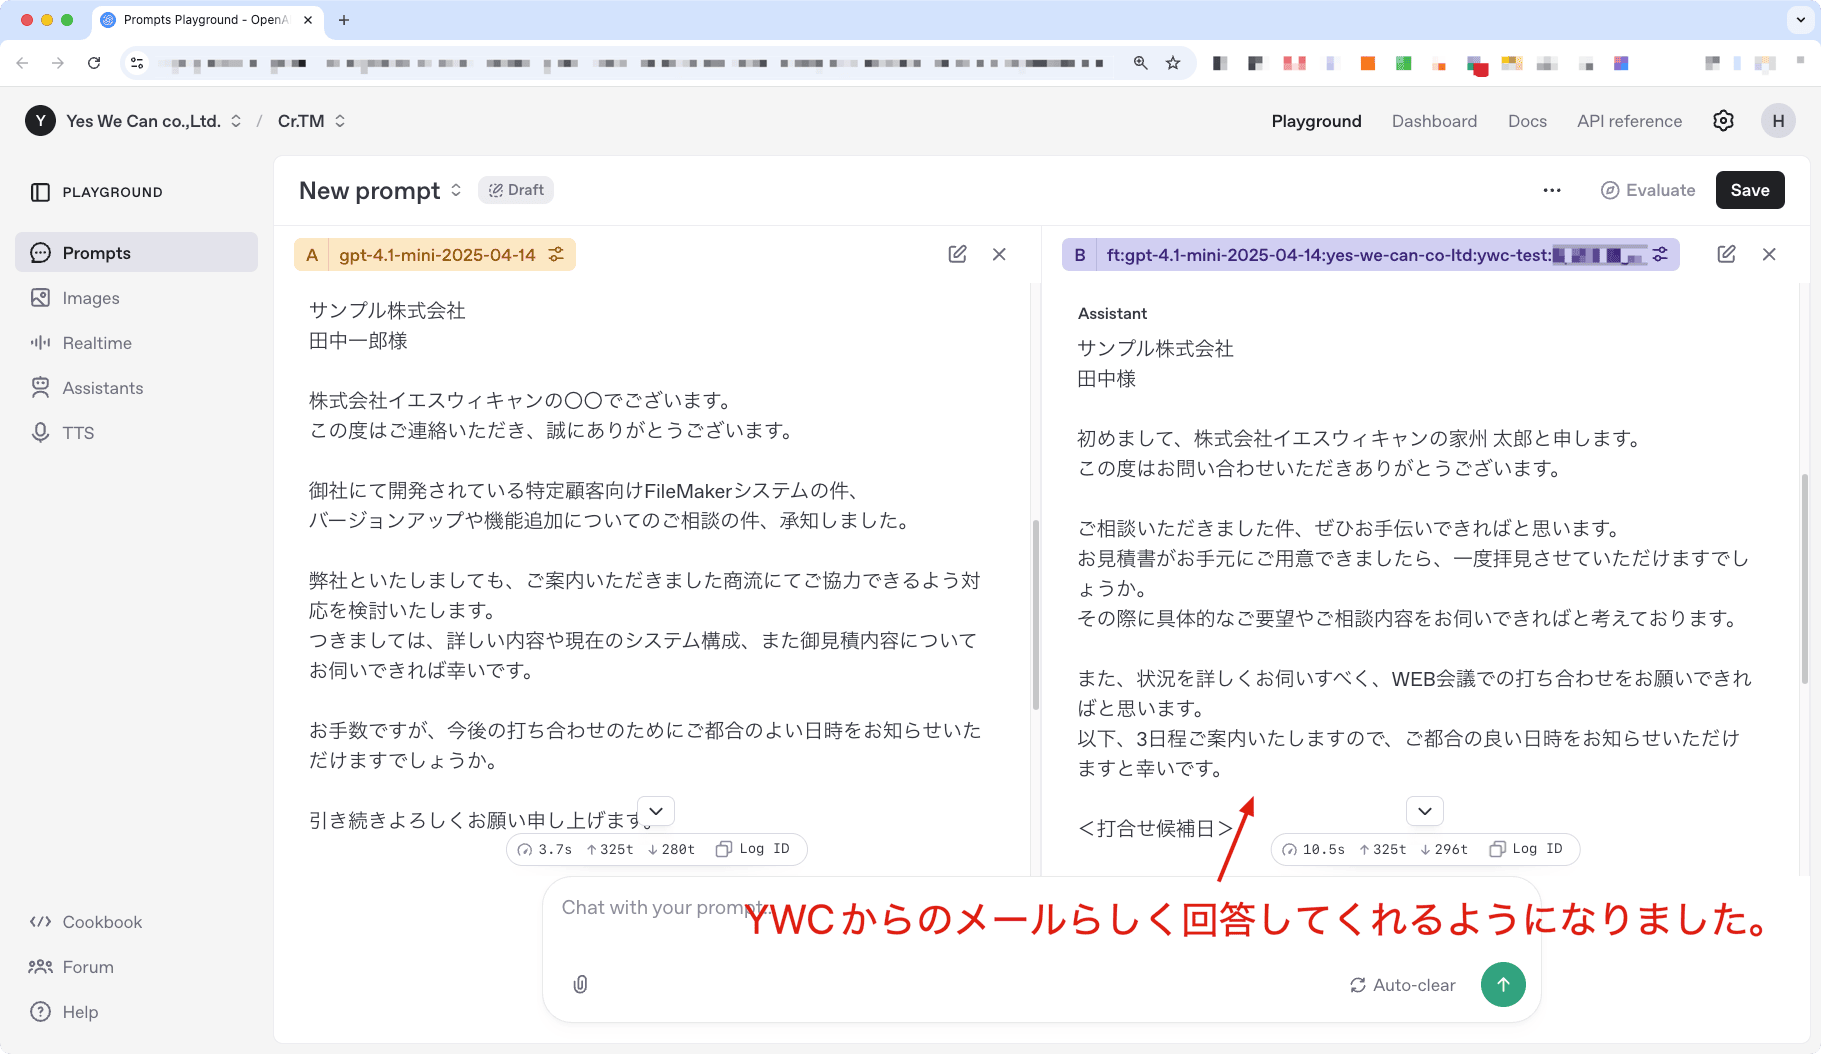Screen dimensions: 1821x1054
Task: Save the current prompt
Action: [x=1749, y=190]
